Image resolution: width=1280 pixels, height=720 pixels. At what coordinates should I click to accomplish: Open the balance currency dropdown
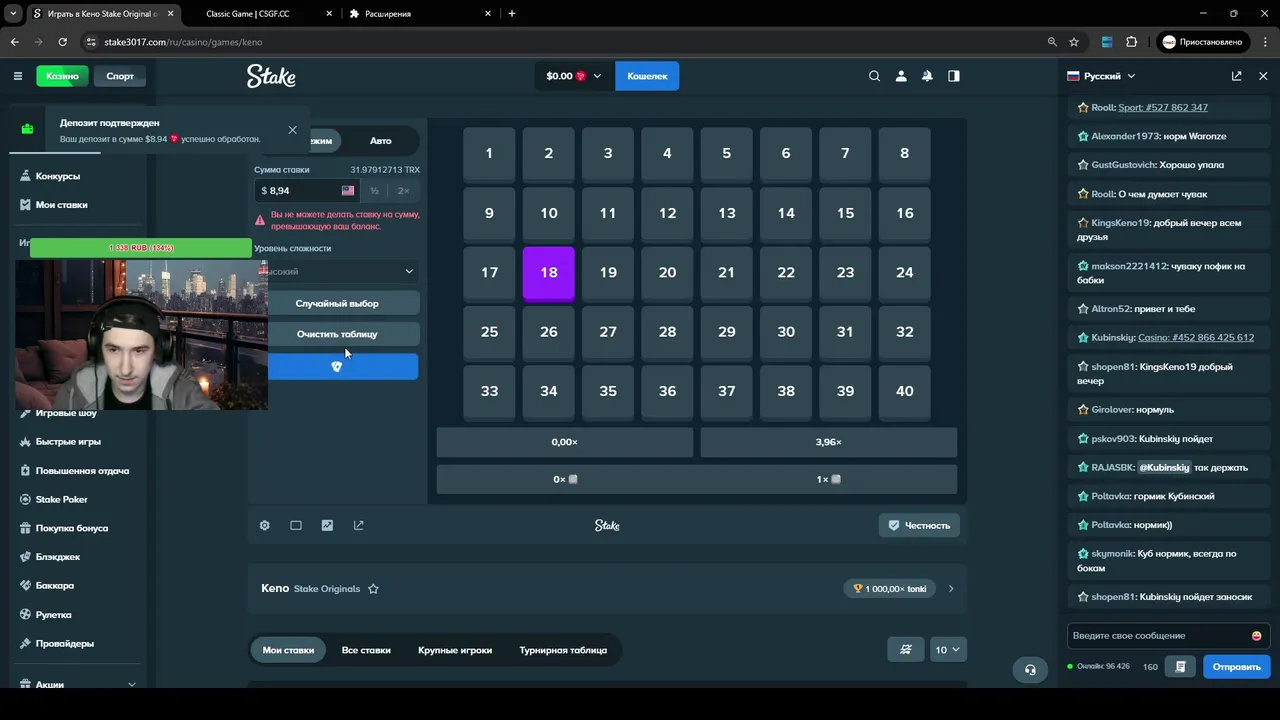pos(574,76)
